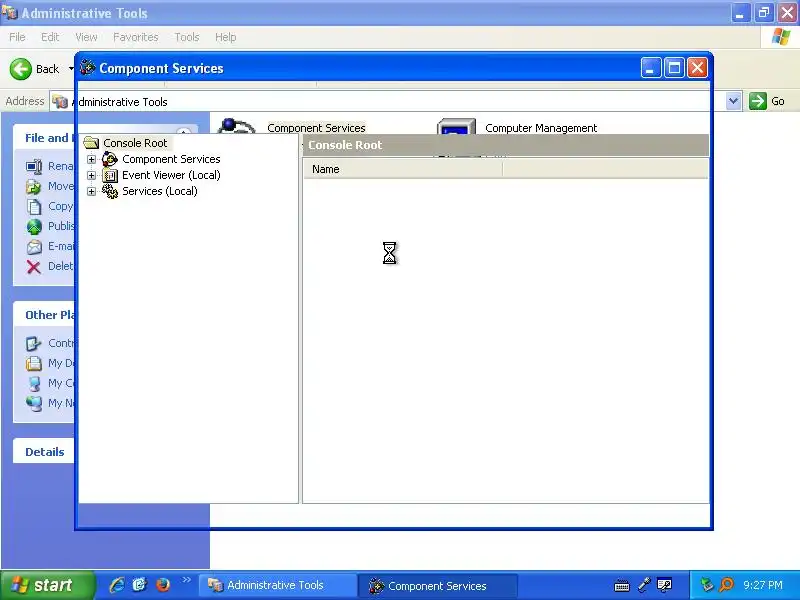
Task: Click the Copy task icon in sidebar
Action: 34,207
